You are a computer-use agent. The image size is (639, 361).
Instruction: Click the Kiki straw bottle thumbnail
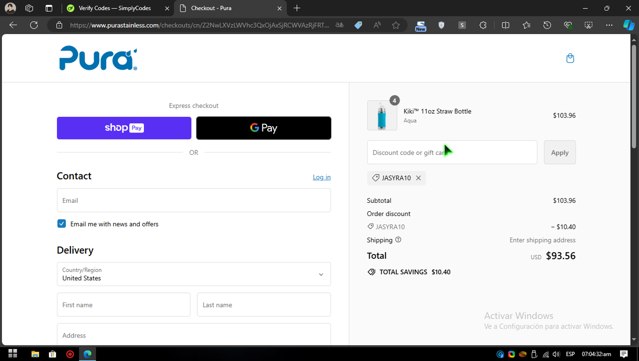382,116
